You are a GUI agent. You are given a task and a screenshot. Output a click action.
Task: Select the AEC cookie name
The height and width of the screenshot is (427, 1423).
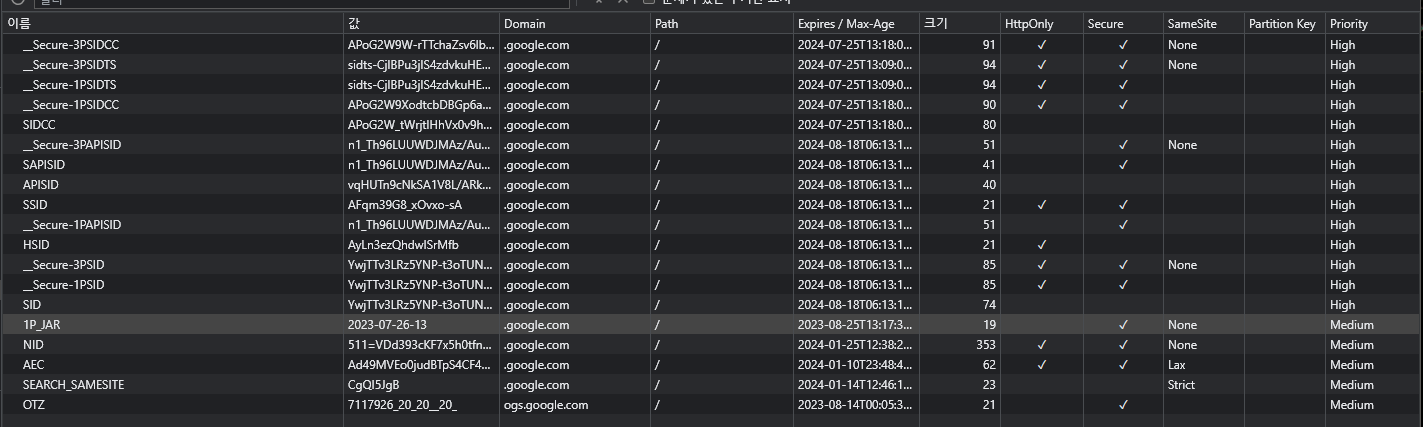(x=33, y=365)
